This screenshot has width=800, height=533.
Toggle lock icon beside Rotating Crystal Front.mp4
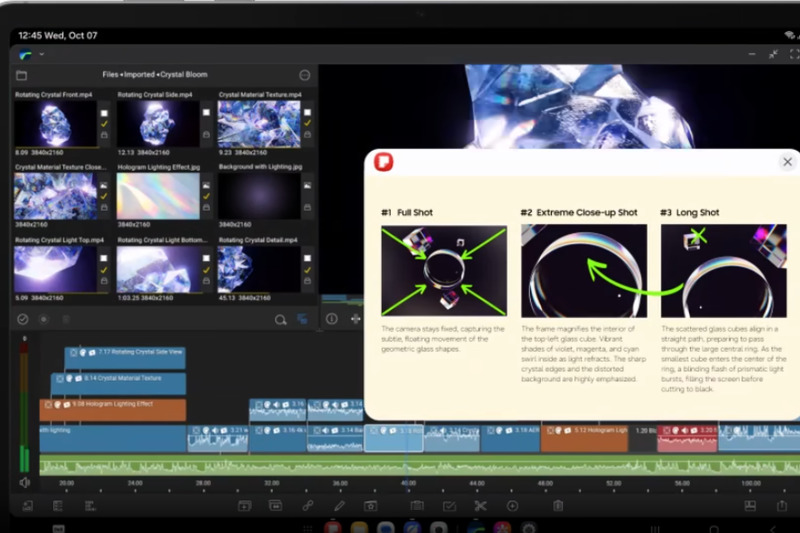point(104,135)
